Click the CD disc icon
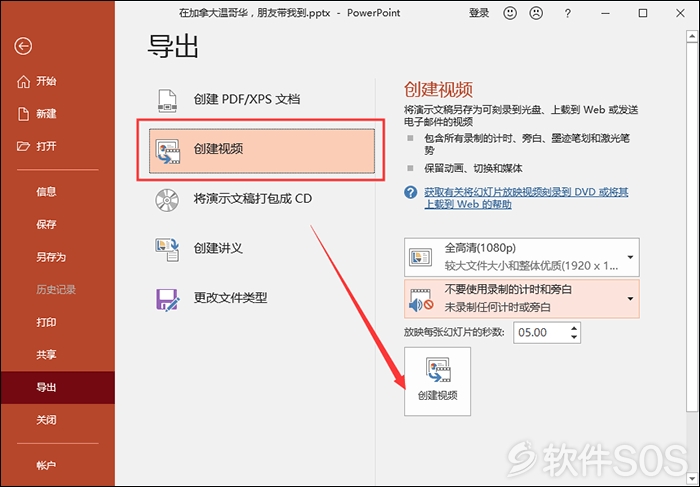The width and height of the screenshot is (700, 487). coord(167,200)
